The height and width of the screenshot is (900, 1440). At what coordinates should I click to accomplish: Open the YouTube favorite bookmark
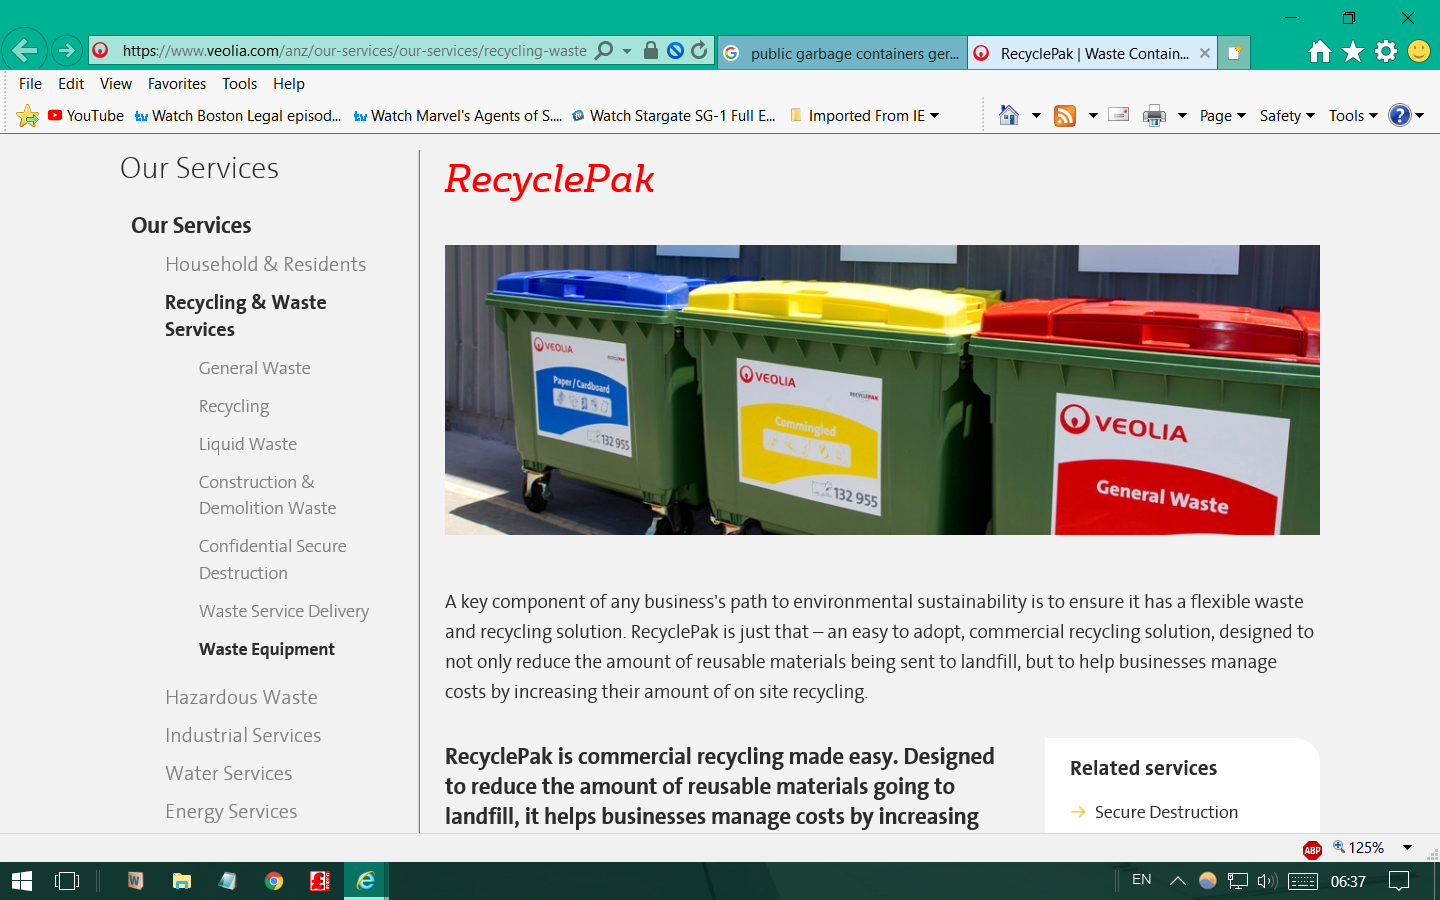pos(86,116)
